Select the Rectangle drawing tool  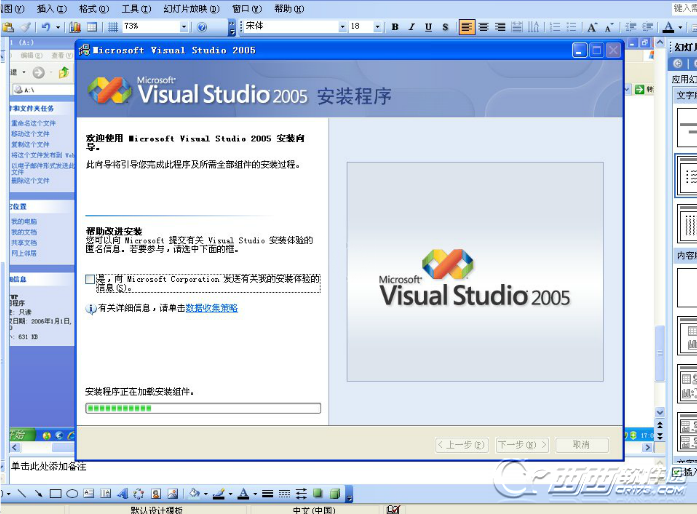[56, 494]
